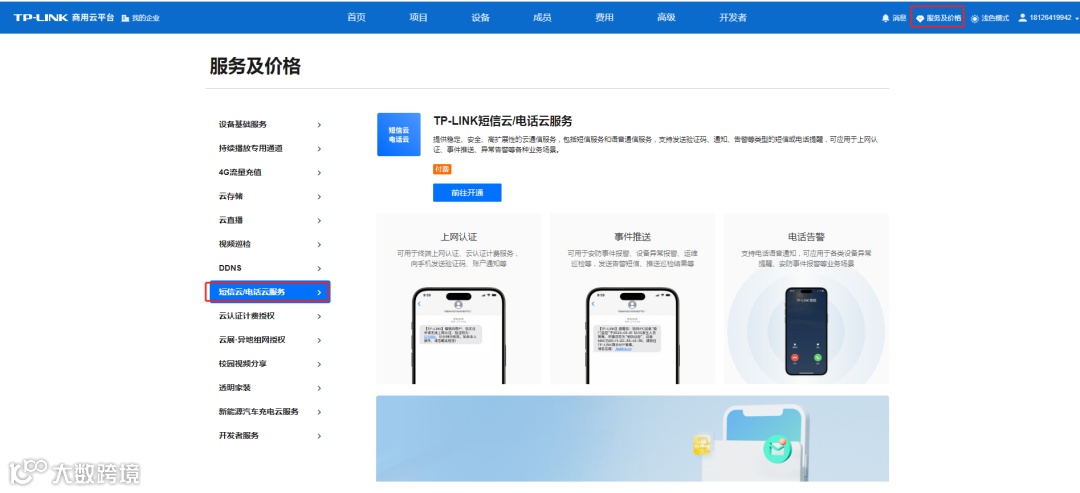Screen dimensions: 1080x493
Task: Click the 我的企业 link
Action: pos(145,18)
